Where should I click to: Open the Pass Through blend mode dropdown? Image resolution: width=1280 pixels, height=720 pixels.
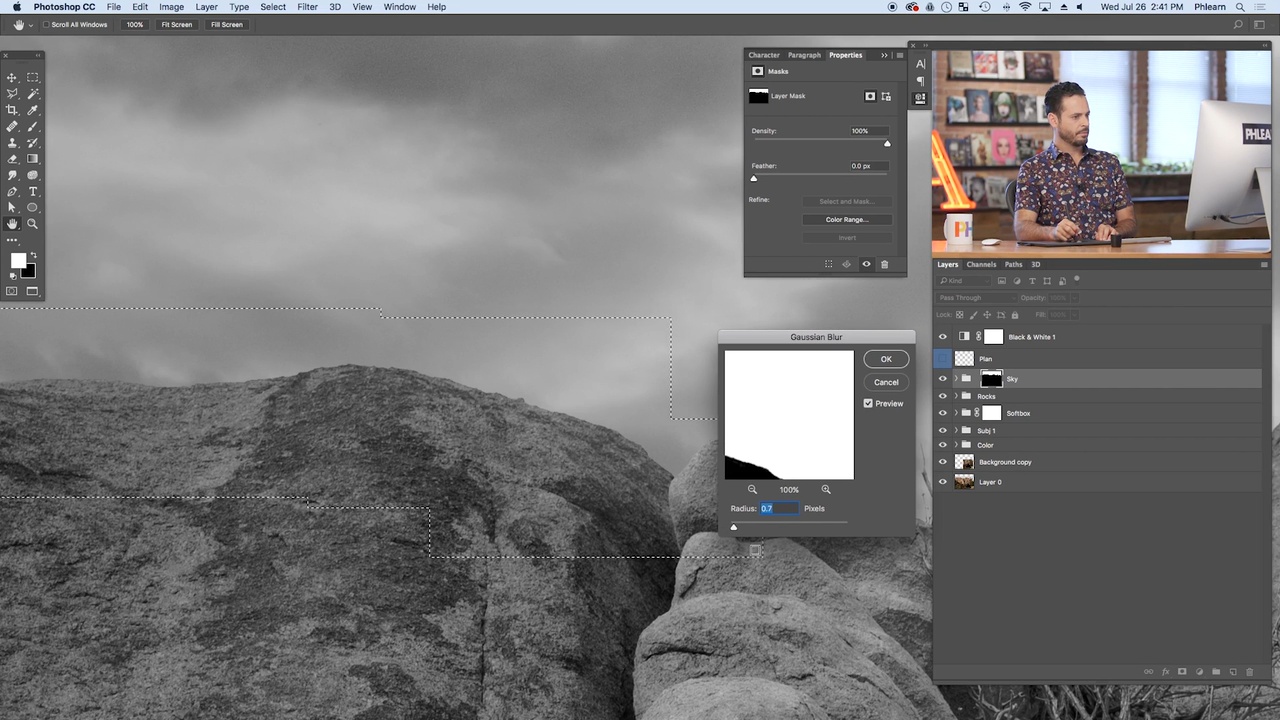[x=976, y=298]
